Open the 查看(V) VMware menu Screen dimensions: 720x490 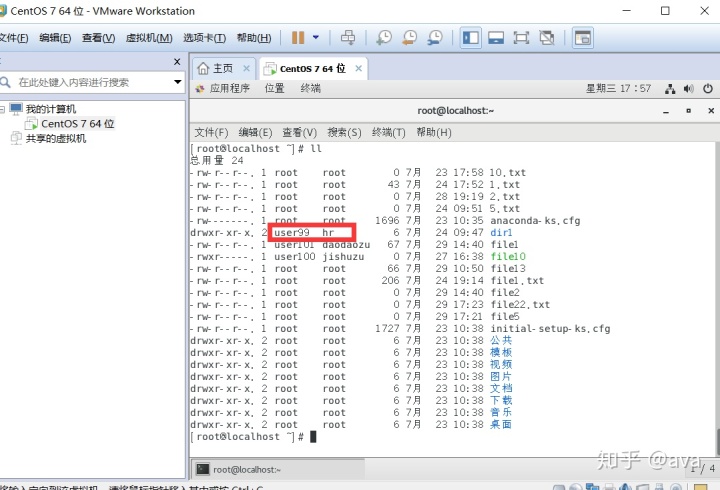tap(99, 38)
